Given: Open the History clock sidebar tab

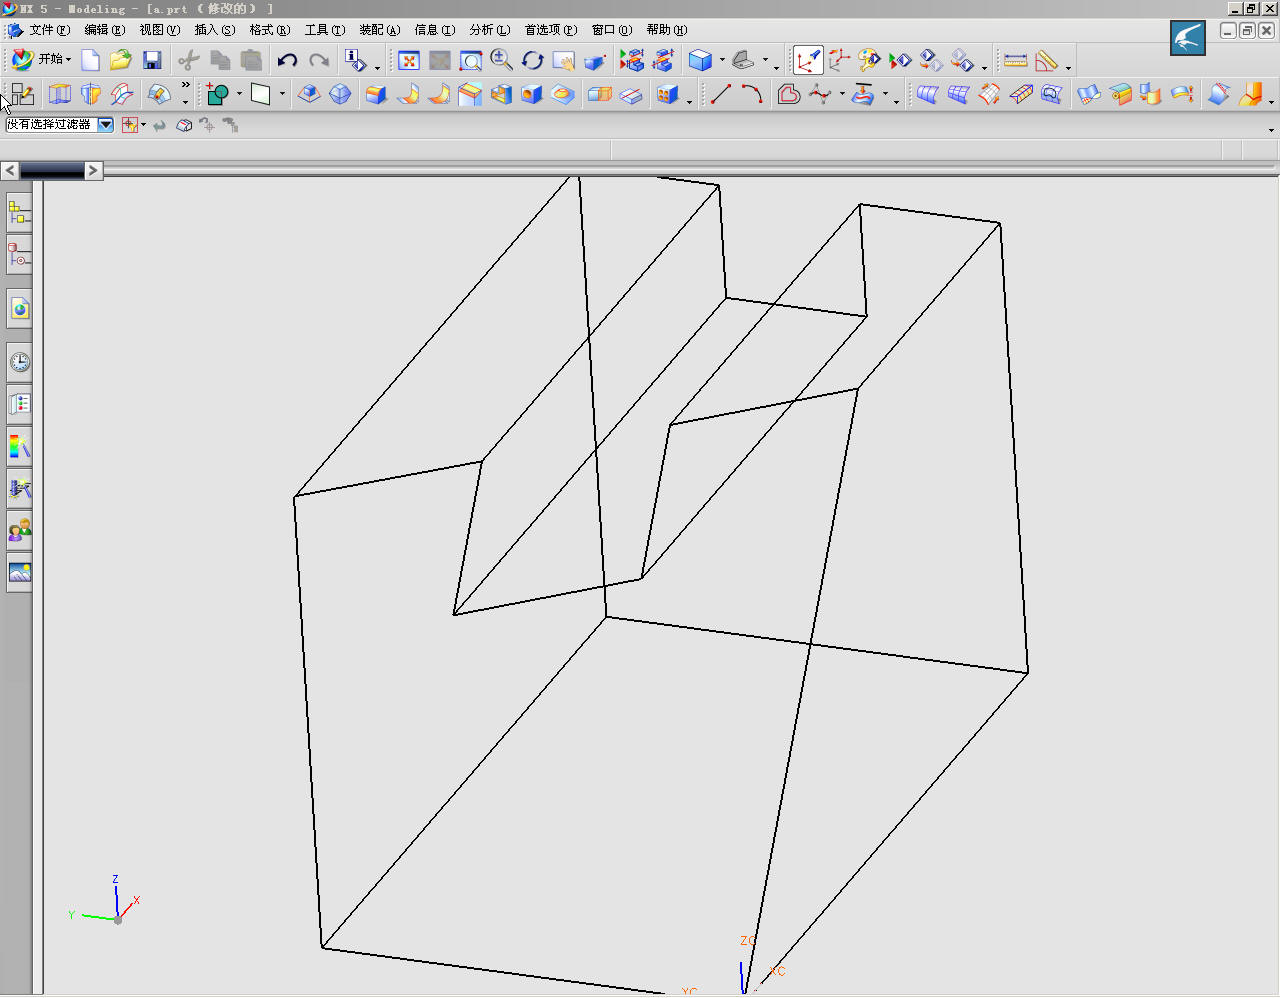Looking at the screenshot, I should click(19, 361).
